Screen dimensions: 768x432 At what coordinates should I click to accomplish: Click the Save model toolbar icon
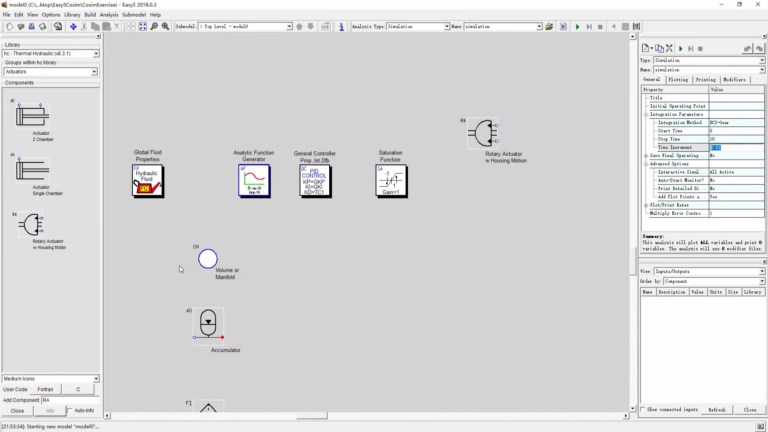coord(32,26)
